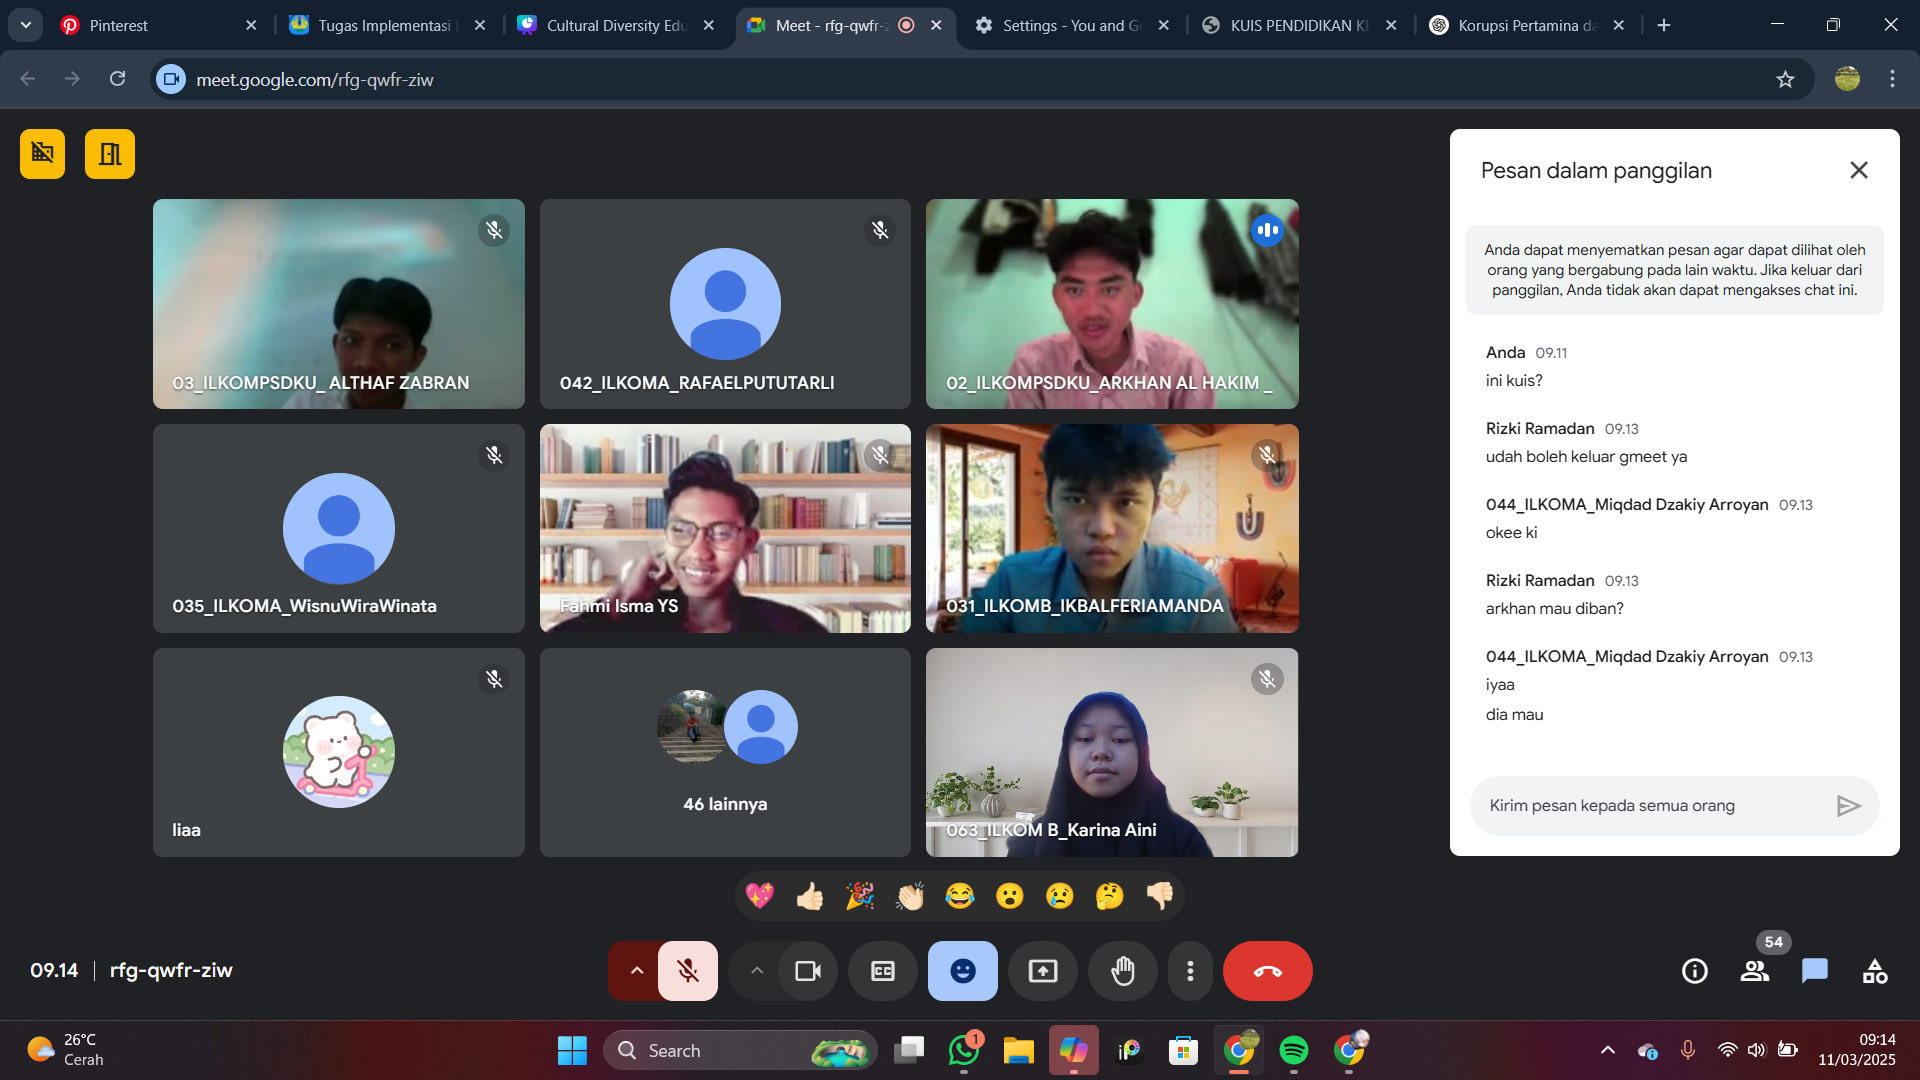Click the red leave call button
The width and height of the screenshot is (1920, 1080).
tap(1267, 971)
